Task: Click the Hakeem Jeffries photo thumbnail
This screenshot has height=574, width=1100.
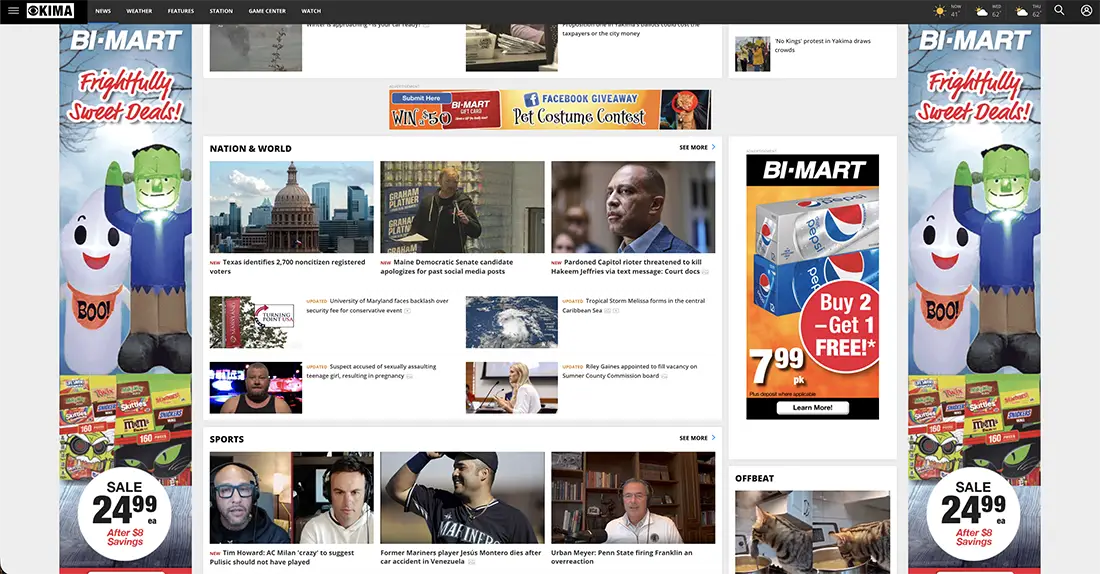Action: coord(633,207)
